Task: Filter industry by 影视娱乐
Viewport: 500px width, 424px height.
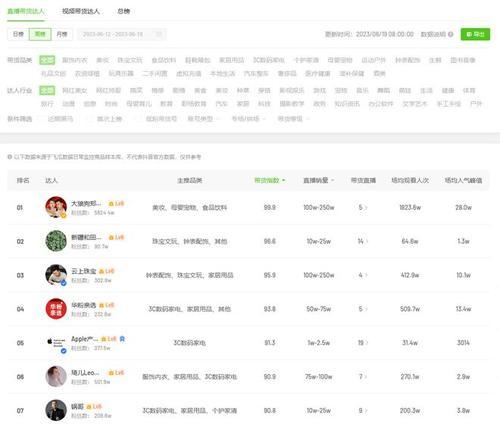Action: point(292,90)
